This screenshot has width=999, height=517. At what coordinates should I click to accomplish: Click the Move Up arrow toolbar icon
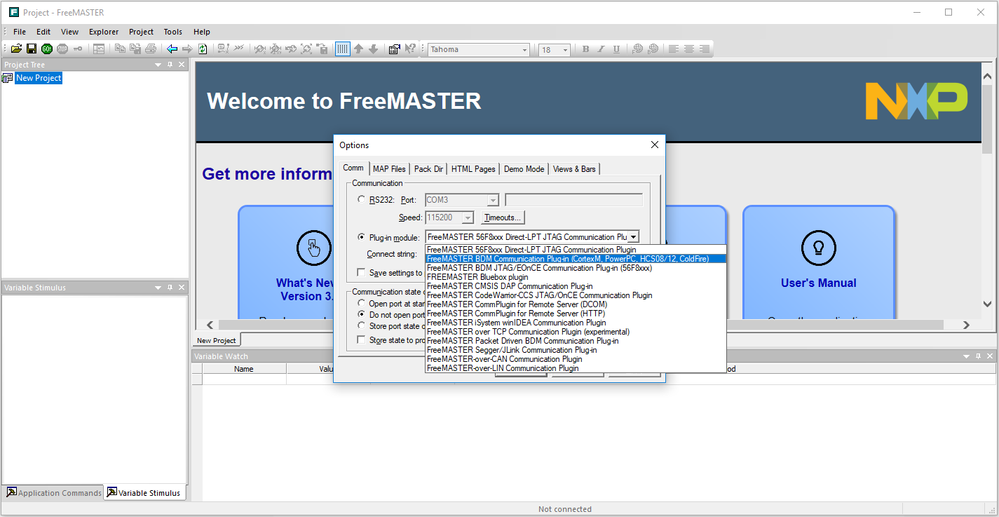click(359, 49)
